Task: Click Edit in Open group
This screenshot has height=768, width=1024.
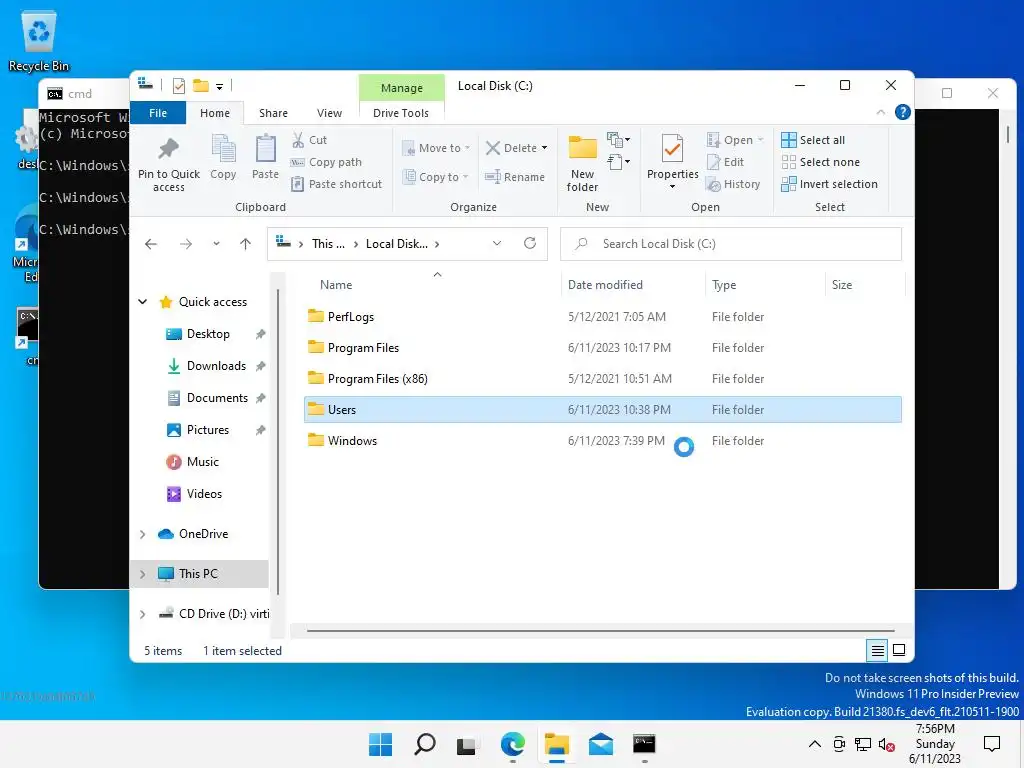Action: 726,162
